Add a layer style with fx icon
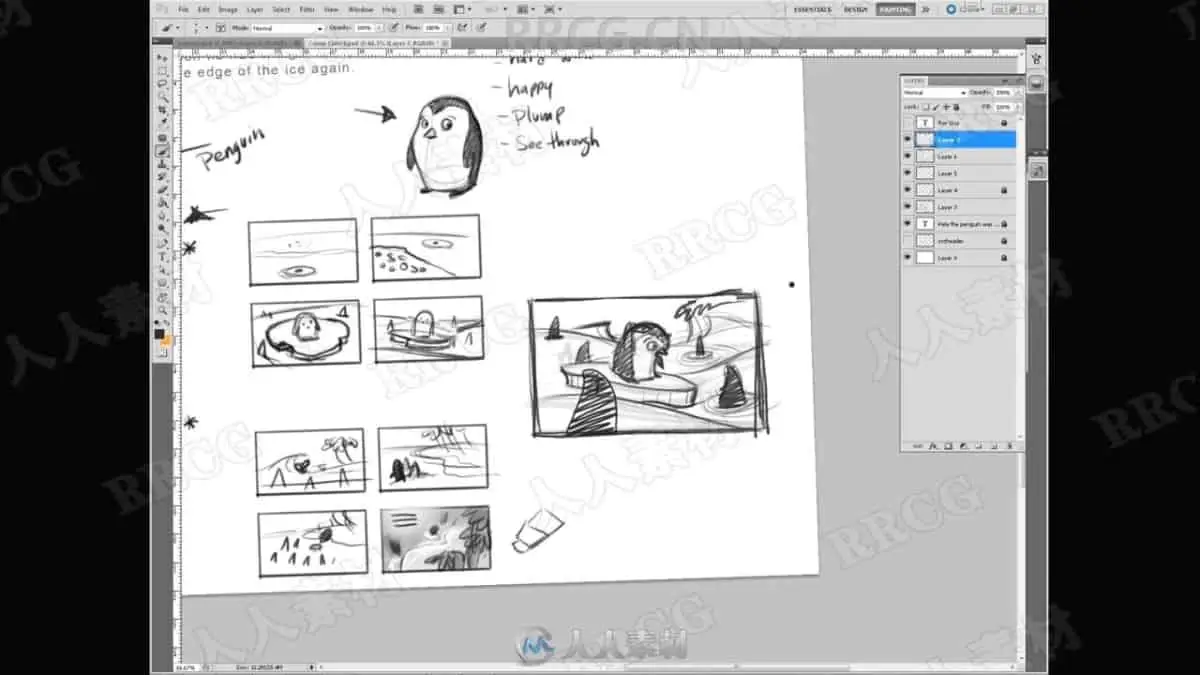This screenshot has width=1200, height=675. point(932,446)
